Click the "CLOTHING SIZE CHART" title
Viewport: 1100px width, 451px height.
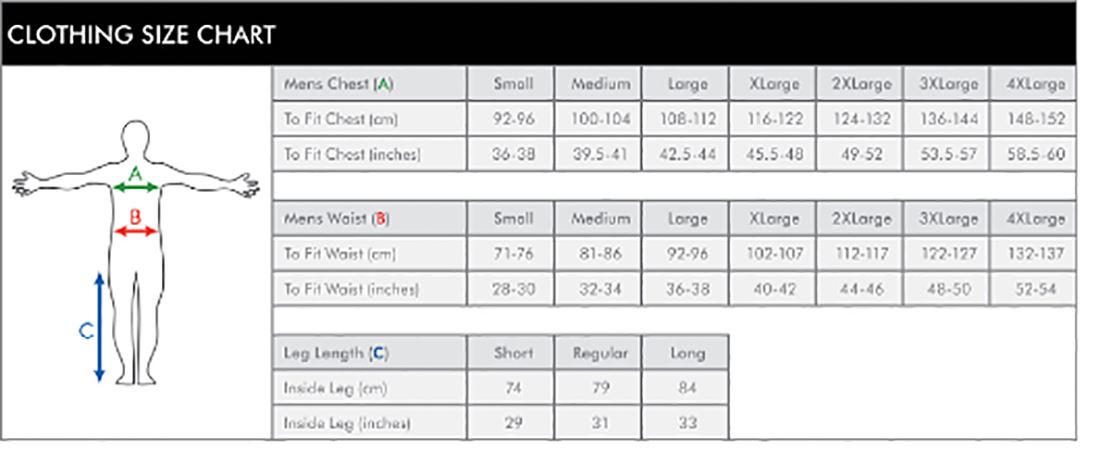(x=141, y=36)
